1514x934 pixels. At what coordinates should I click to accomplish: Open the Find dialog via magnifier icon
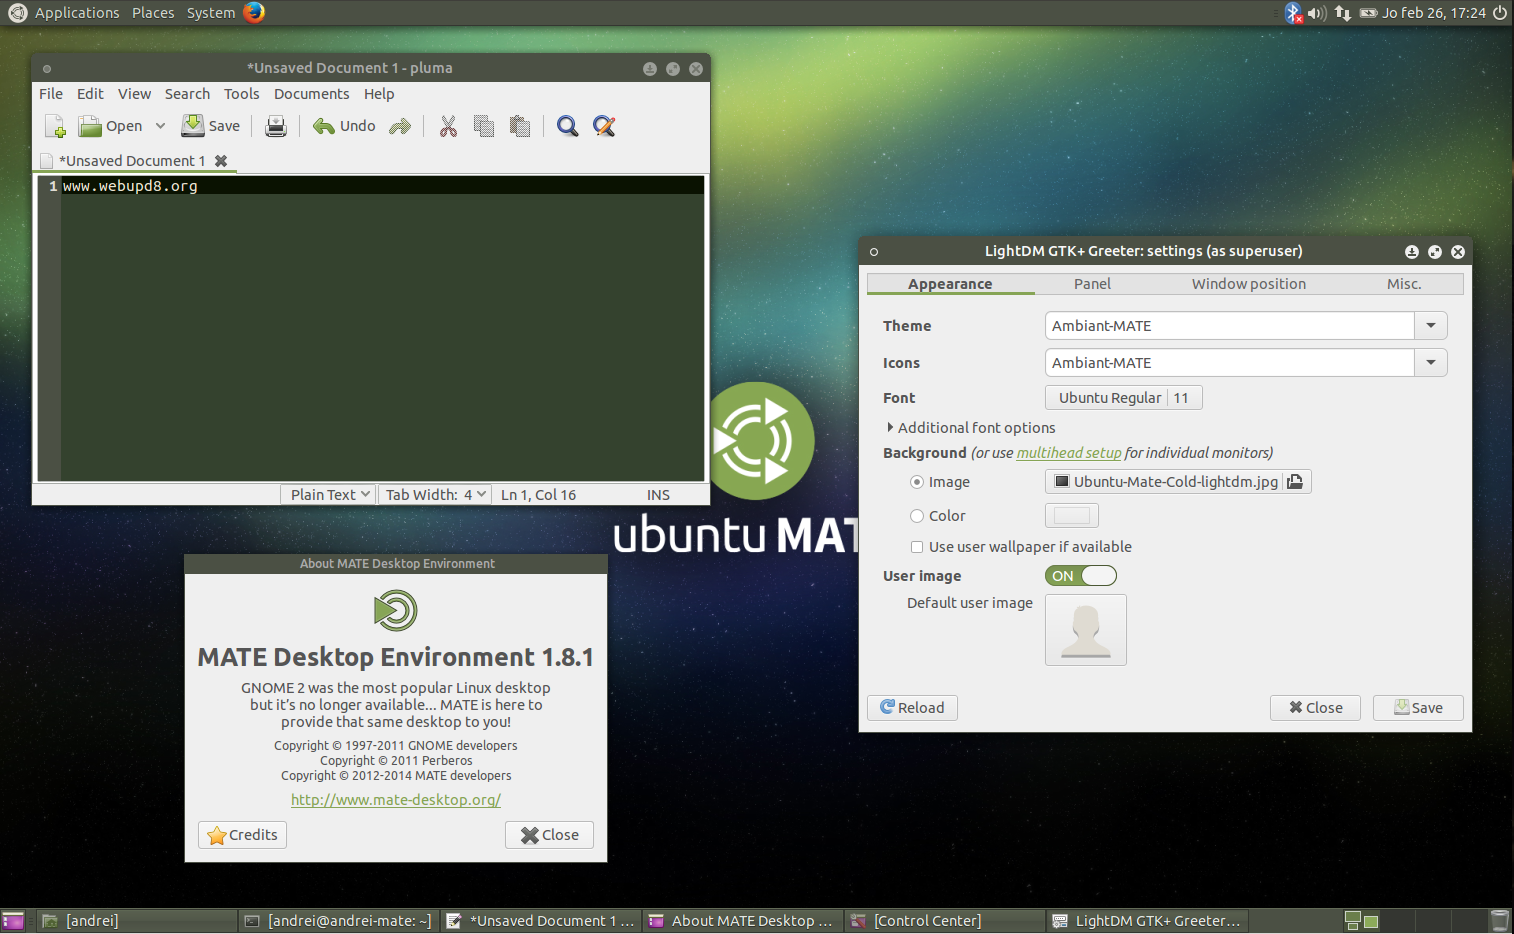[567, 126]
